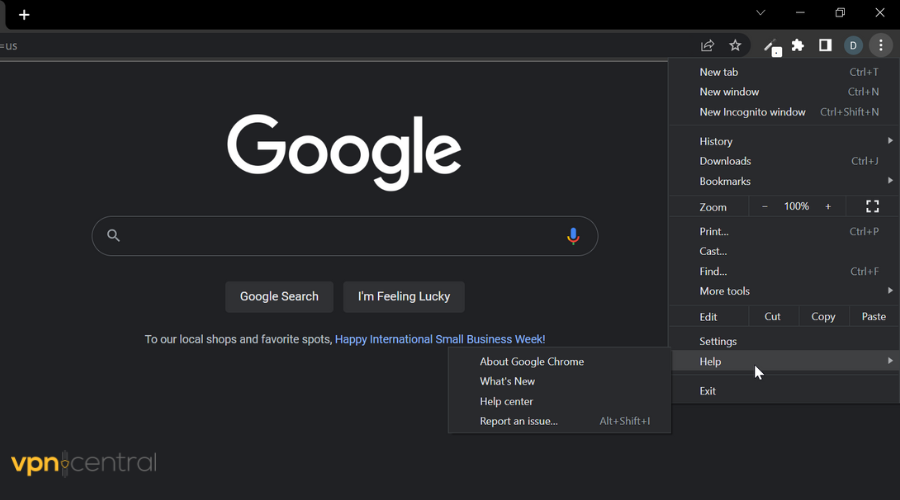This screenshot has width=900, height=500.
Task: Open the profile avatar D
Action: coord(853,45)
